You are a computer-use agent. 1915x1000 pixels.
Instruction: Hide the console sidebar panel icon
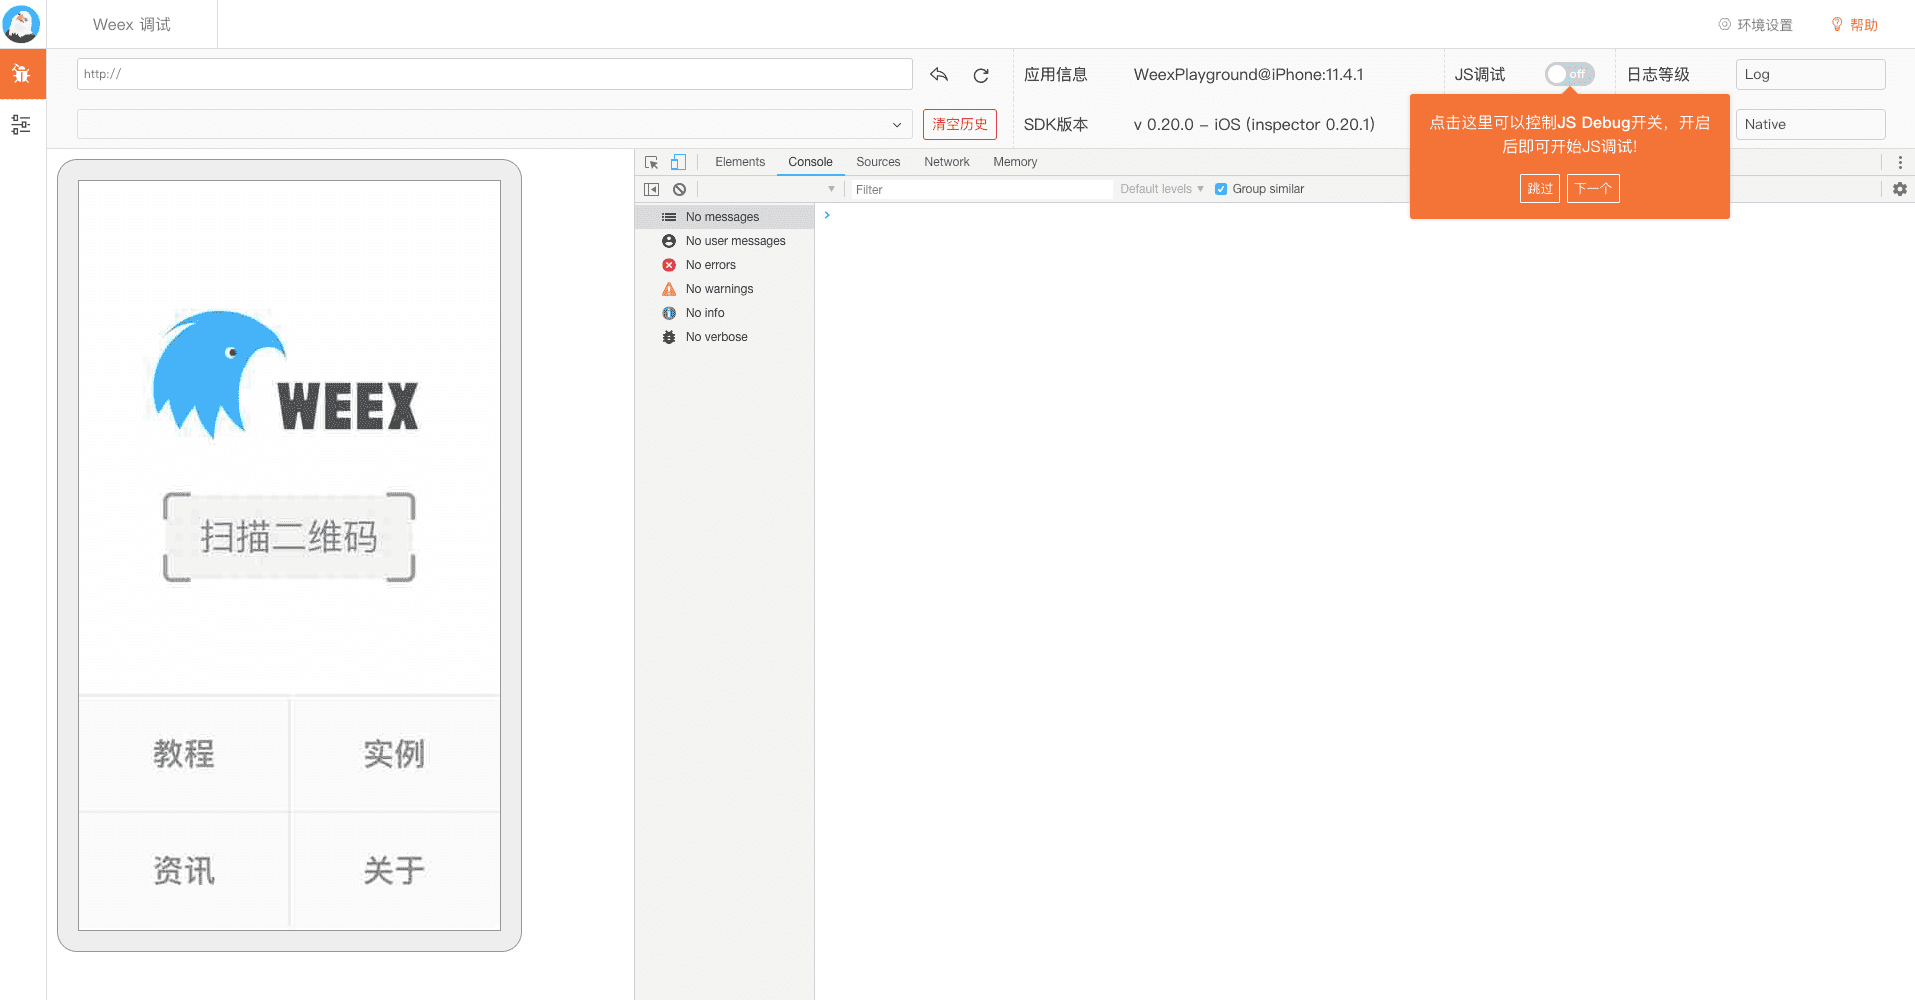(651, 189)
